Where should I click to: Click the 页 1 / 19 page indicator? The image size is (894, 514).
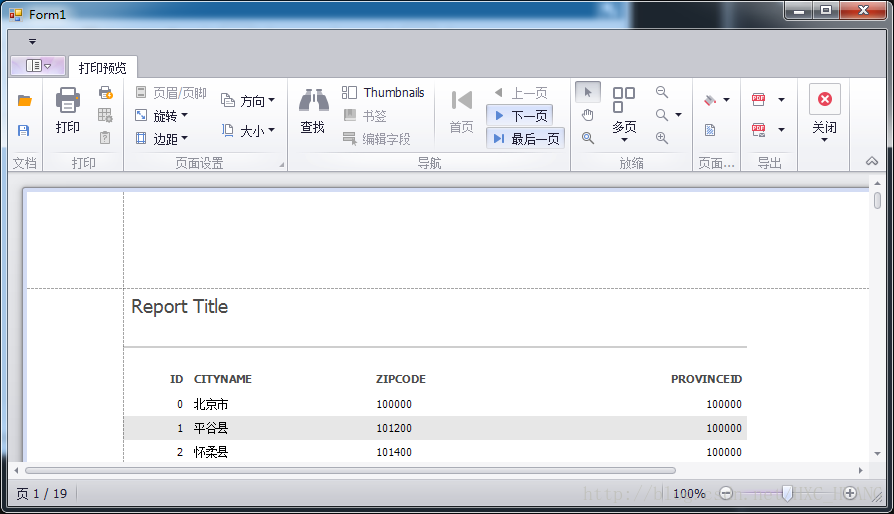(x=42, y=493)
